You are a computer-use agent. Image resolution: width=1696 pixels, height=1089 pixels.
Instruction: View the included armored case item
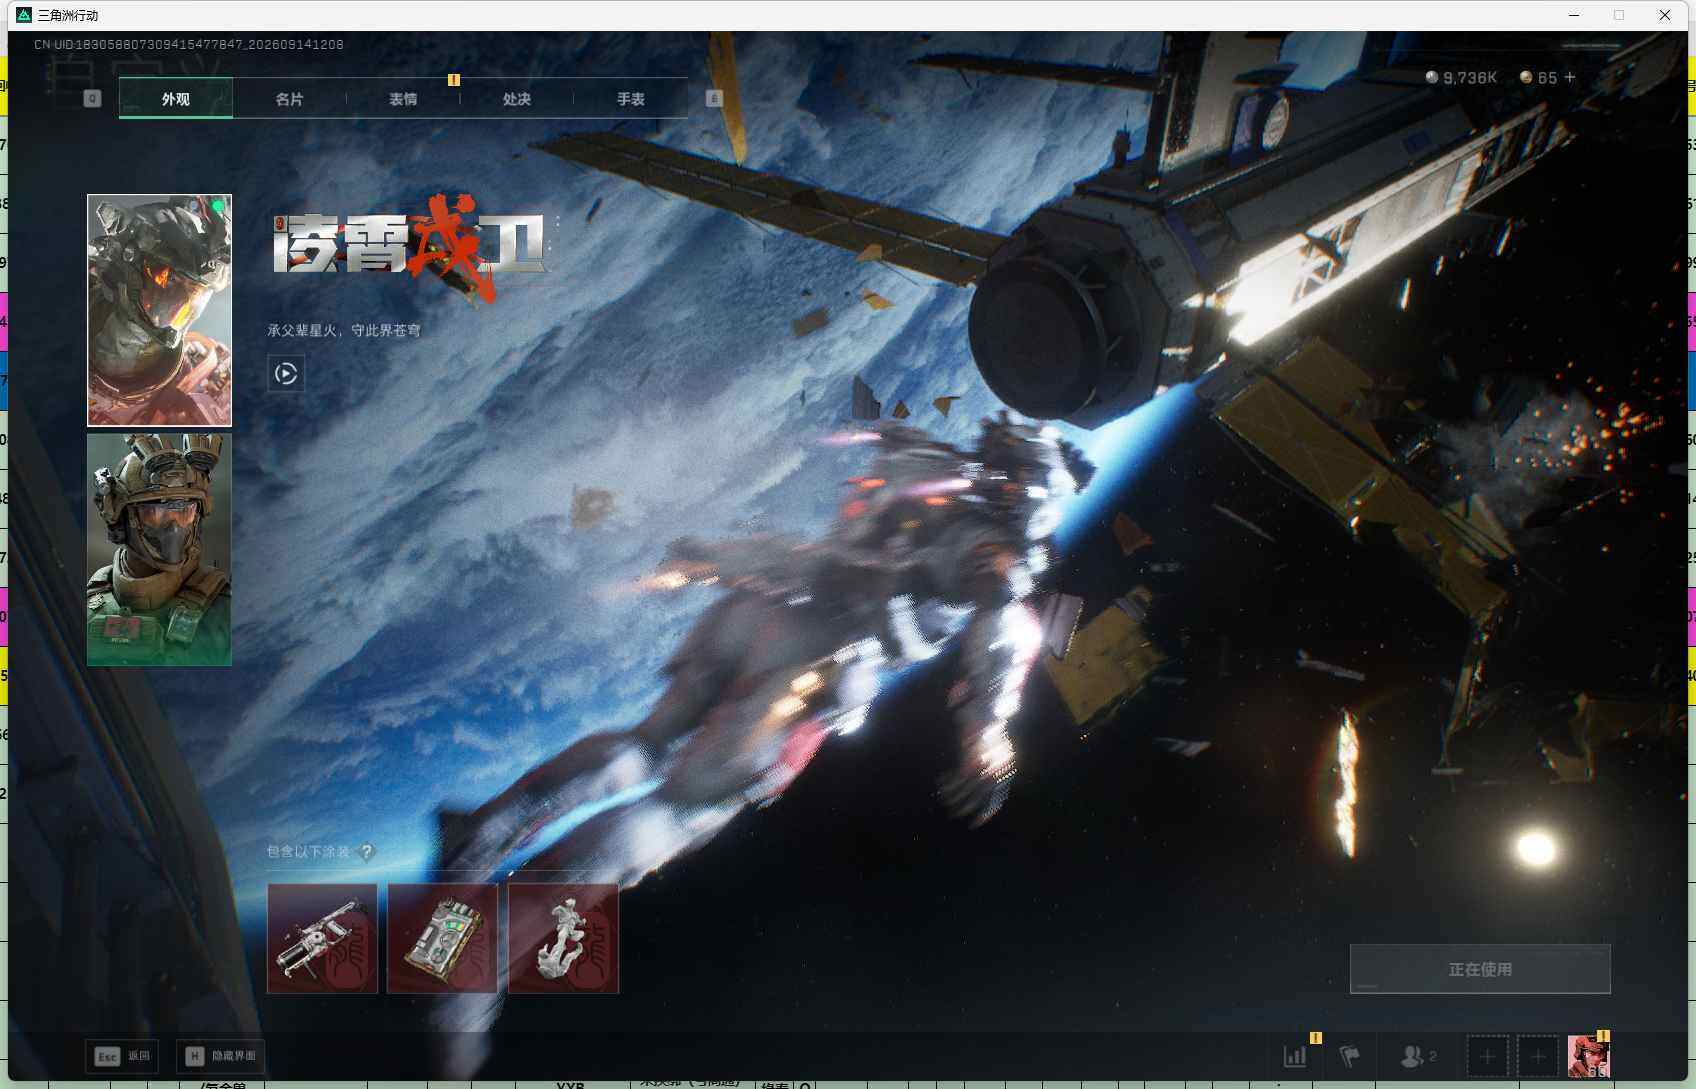[442, 938]
